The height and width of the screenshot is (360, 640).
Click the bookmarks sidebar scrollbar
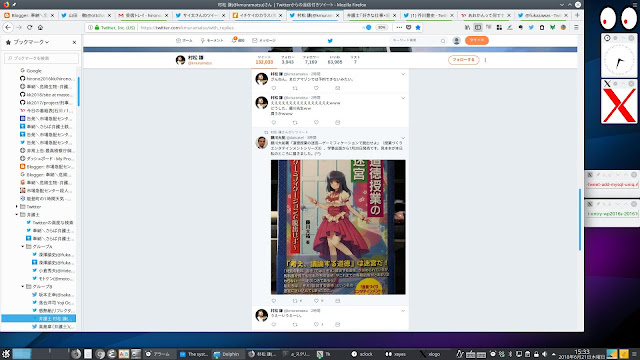(x=78, y=91)
